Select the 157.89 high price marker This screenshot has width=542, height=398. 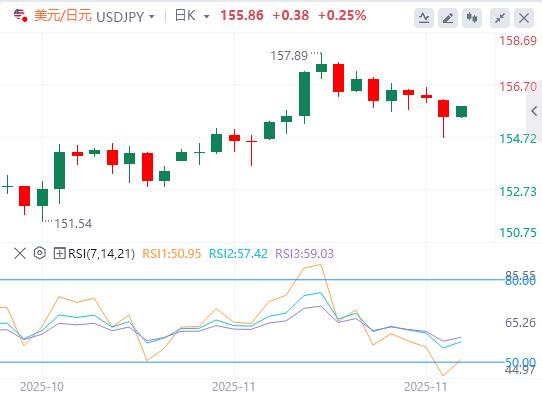click(x=289, y=55)
